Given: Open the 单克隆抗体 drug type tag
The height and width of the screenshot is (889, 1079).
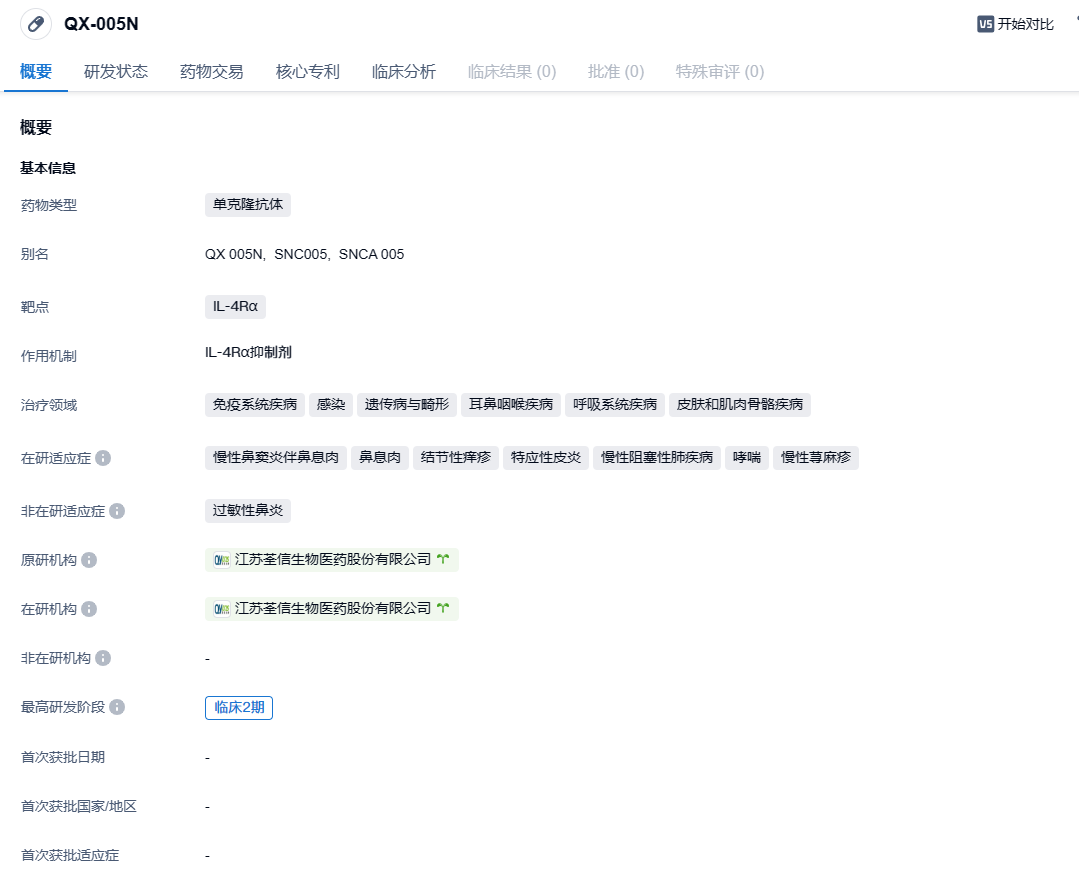Looking at the screenshot, I should (x=248, y=205).
